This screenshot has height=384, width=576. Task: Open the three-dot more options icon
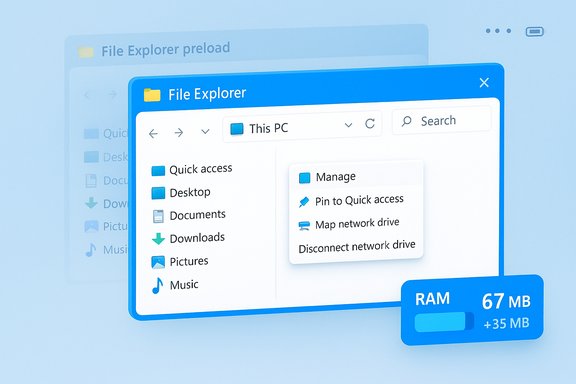498,31
